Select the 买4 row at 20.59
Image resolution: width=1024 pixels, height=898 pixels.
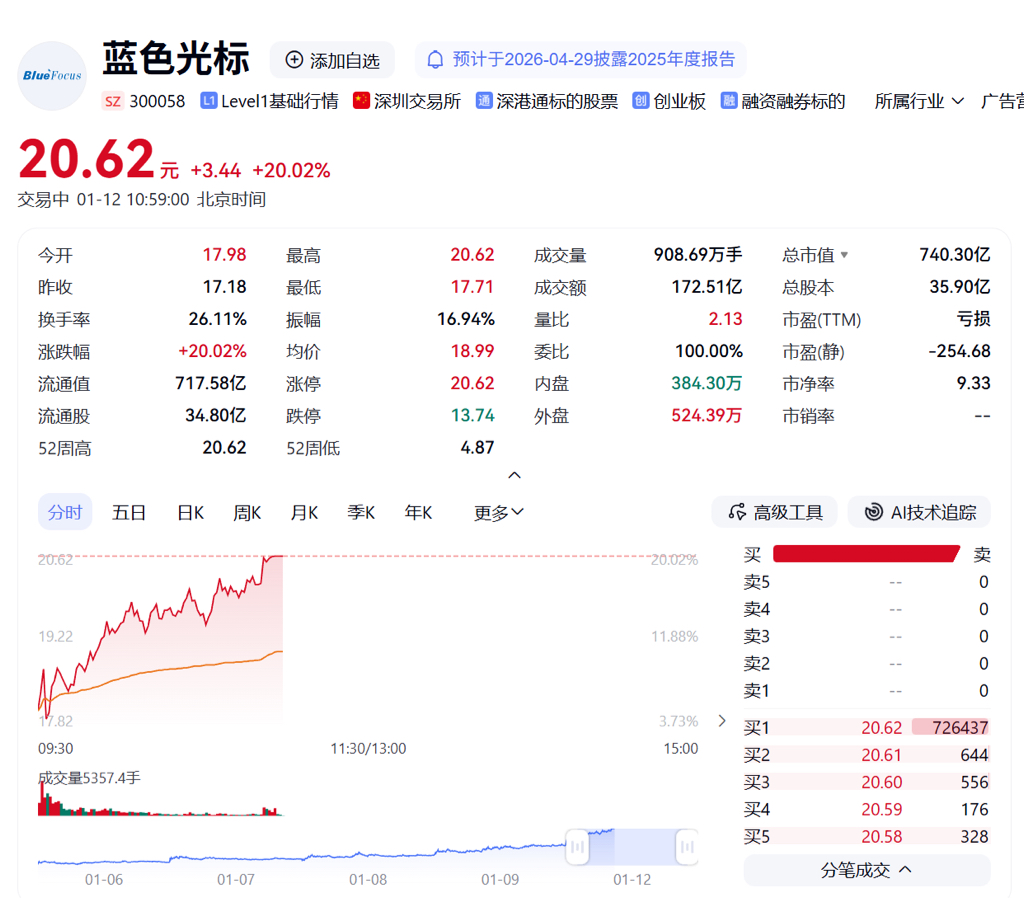pos(867,809)
